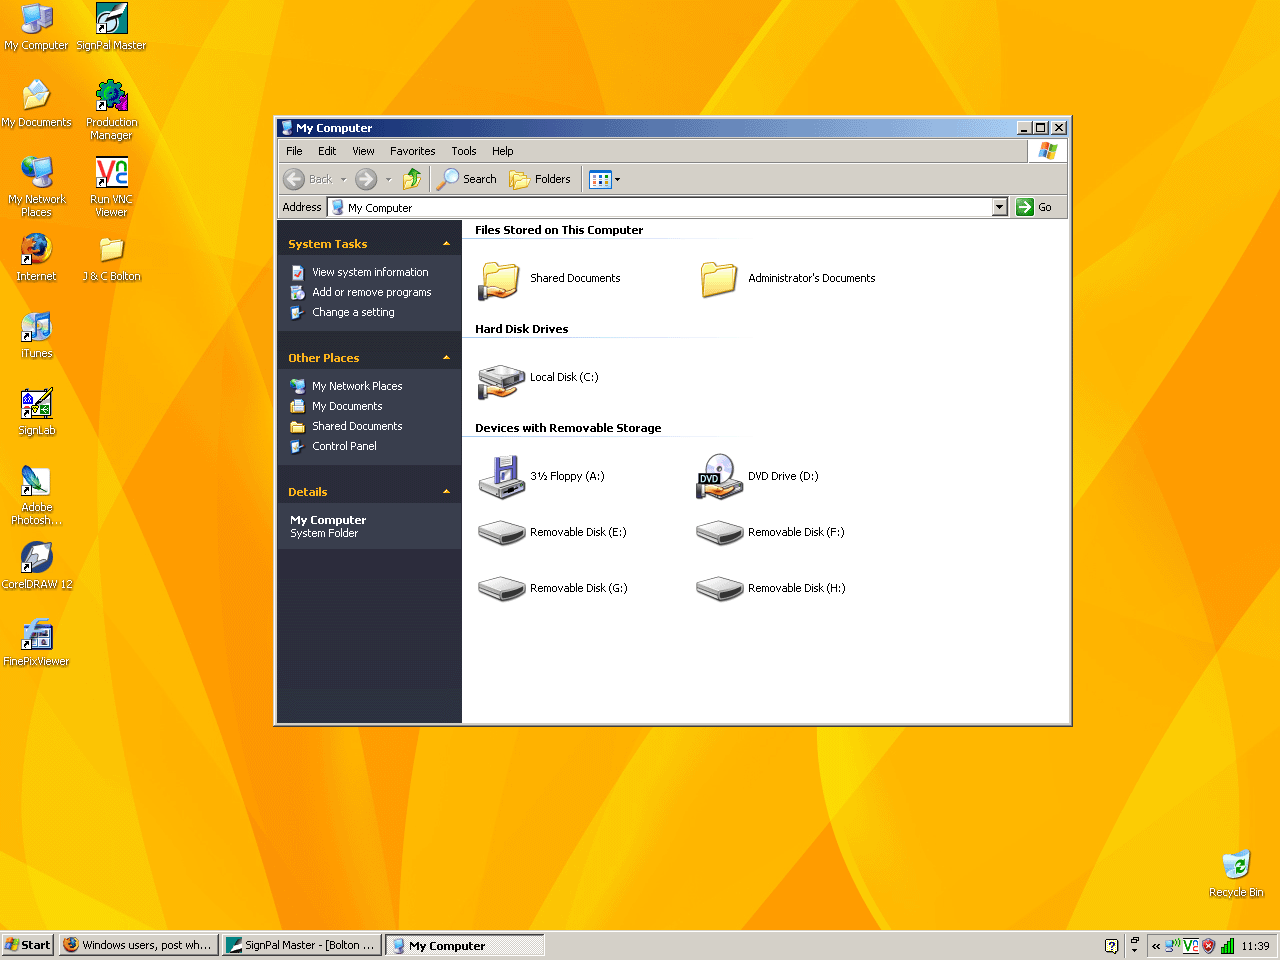Select the Removable Disk (F:) icon
Viewport: 1280px width, 960px height.
tap(719, 533)
